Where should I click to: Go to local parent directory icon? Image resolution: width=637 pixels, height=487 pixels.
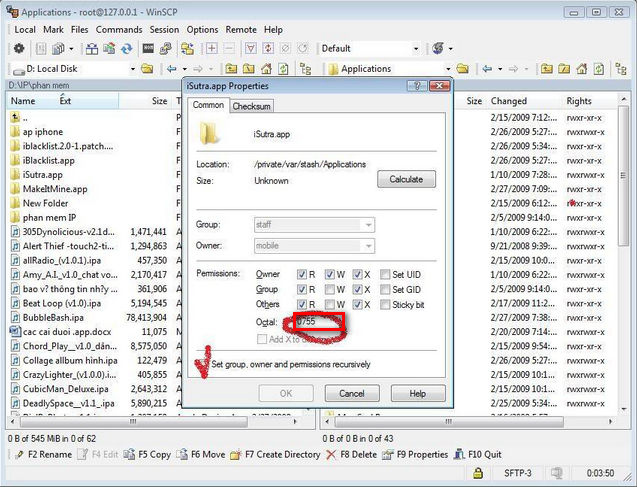tap(231, 69)
